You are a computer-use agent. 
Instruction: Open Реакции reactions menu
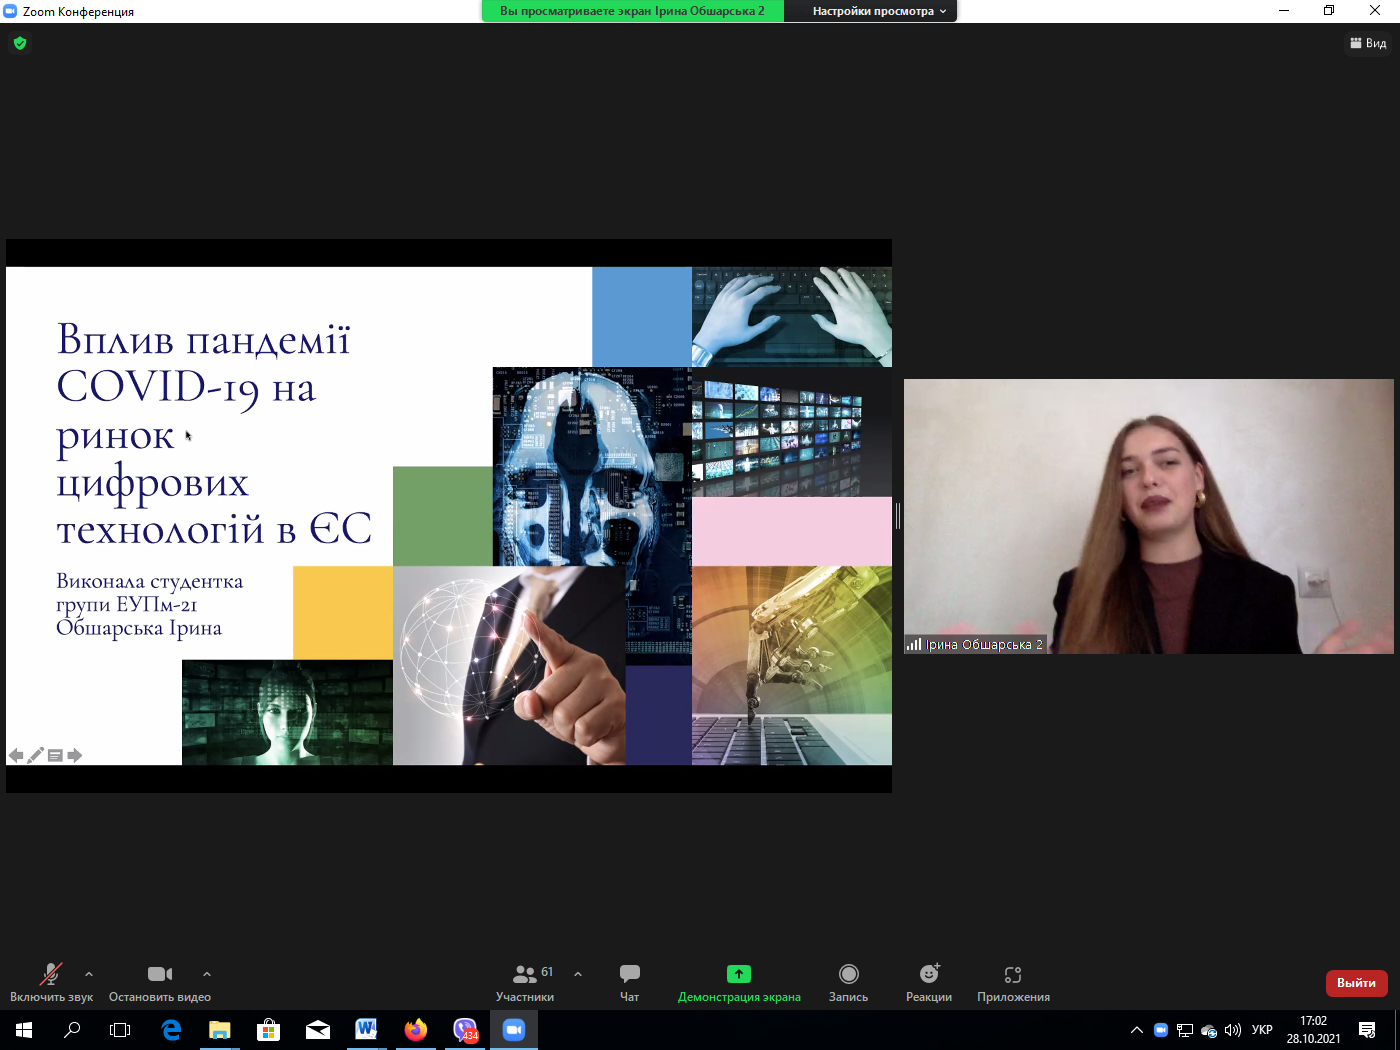[x=929, y=982]
